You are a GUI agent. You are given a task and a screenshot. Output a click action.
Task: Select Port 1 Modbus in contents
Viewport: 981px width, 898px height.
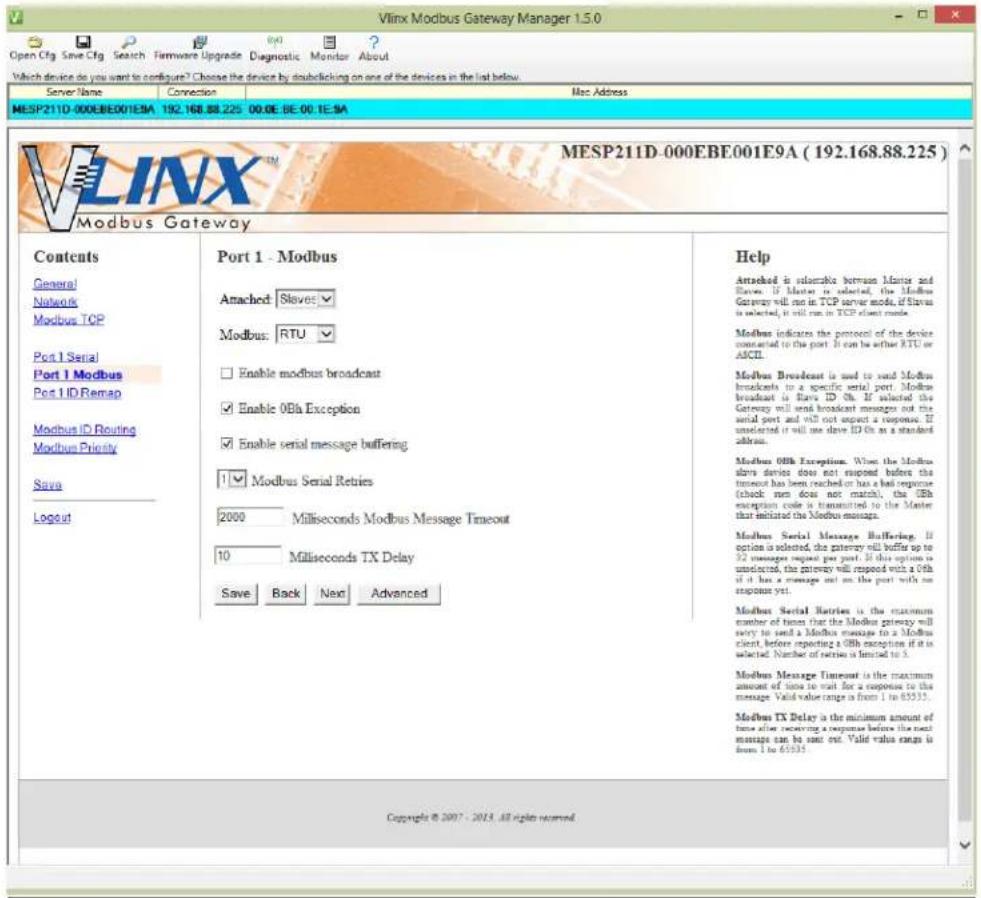click(x=78, y=375)
